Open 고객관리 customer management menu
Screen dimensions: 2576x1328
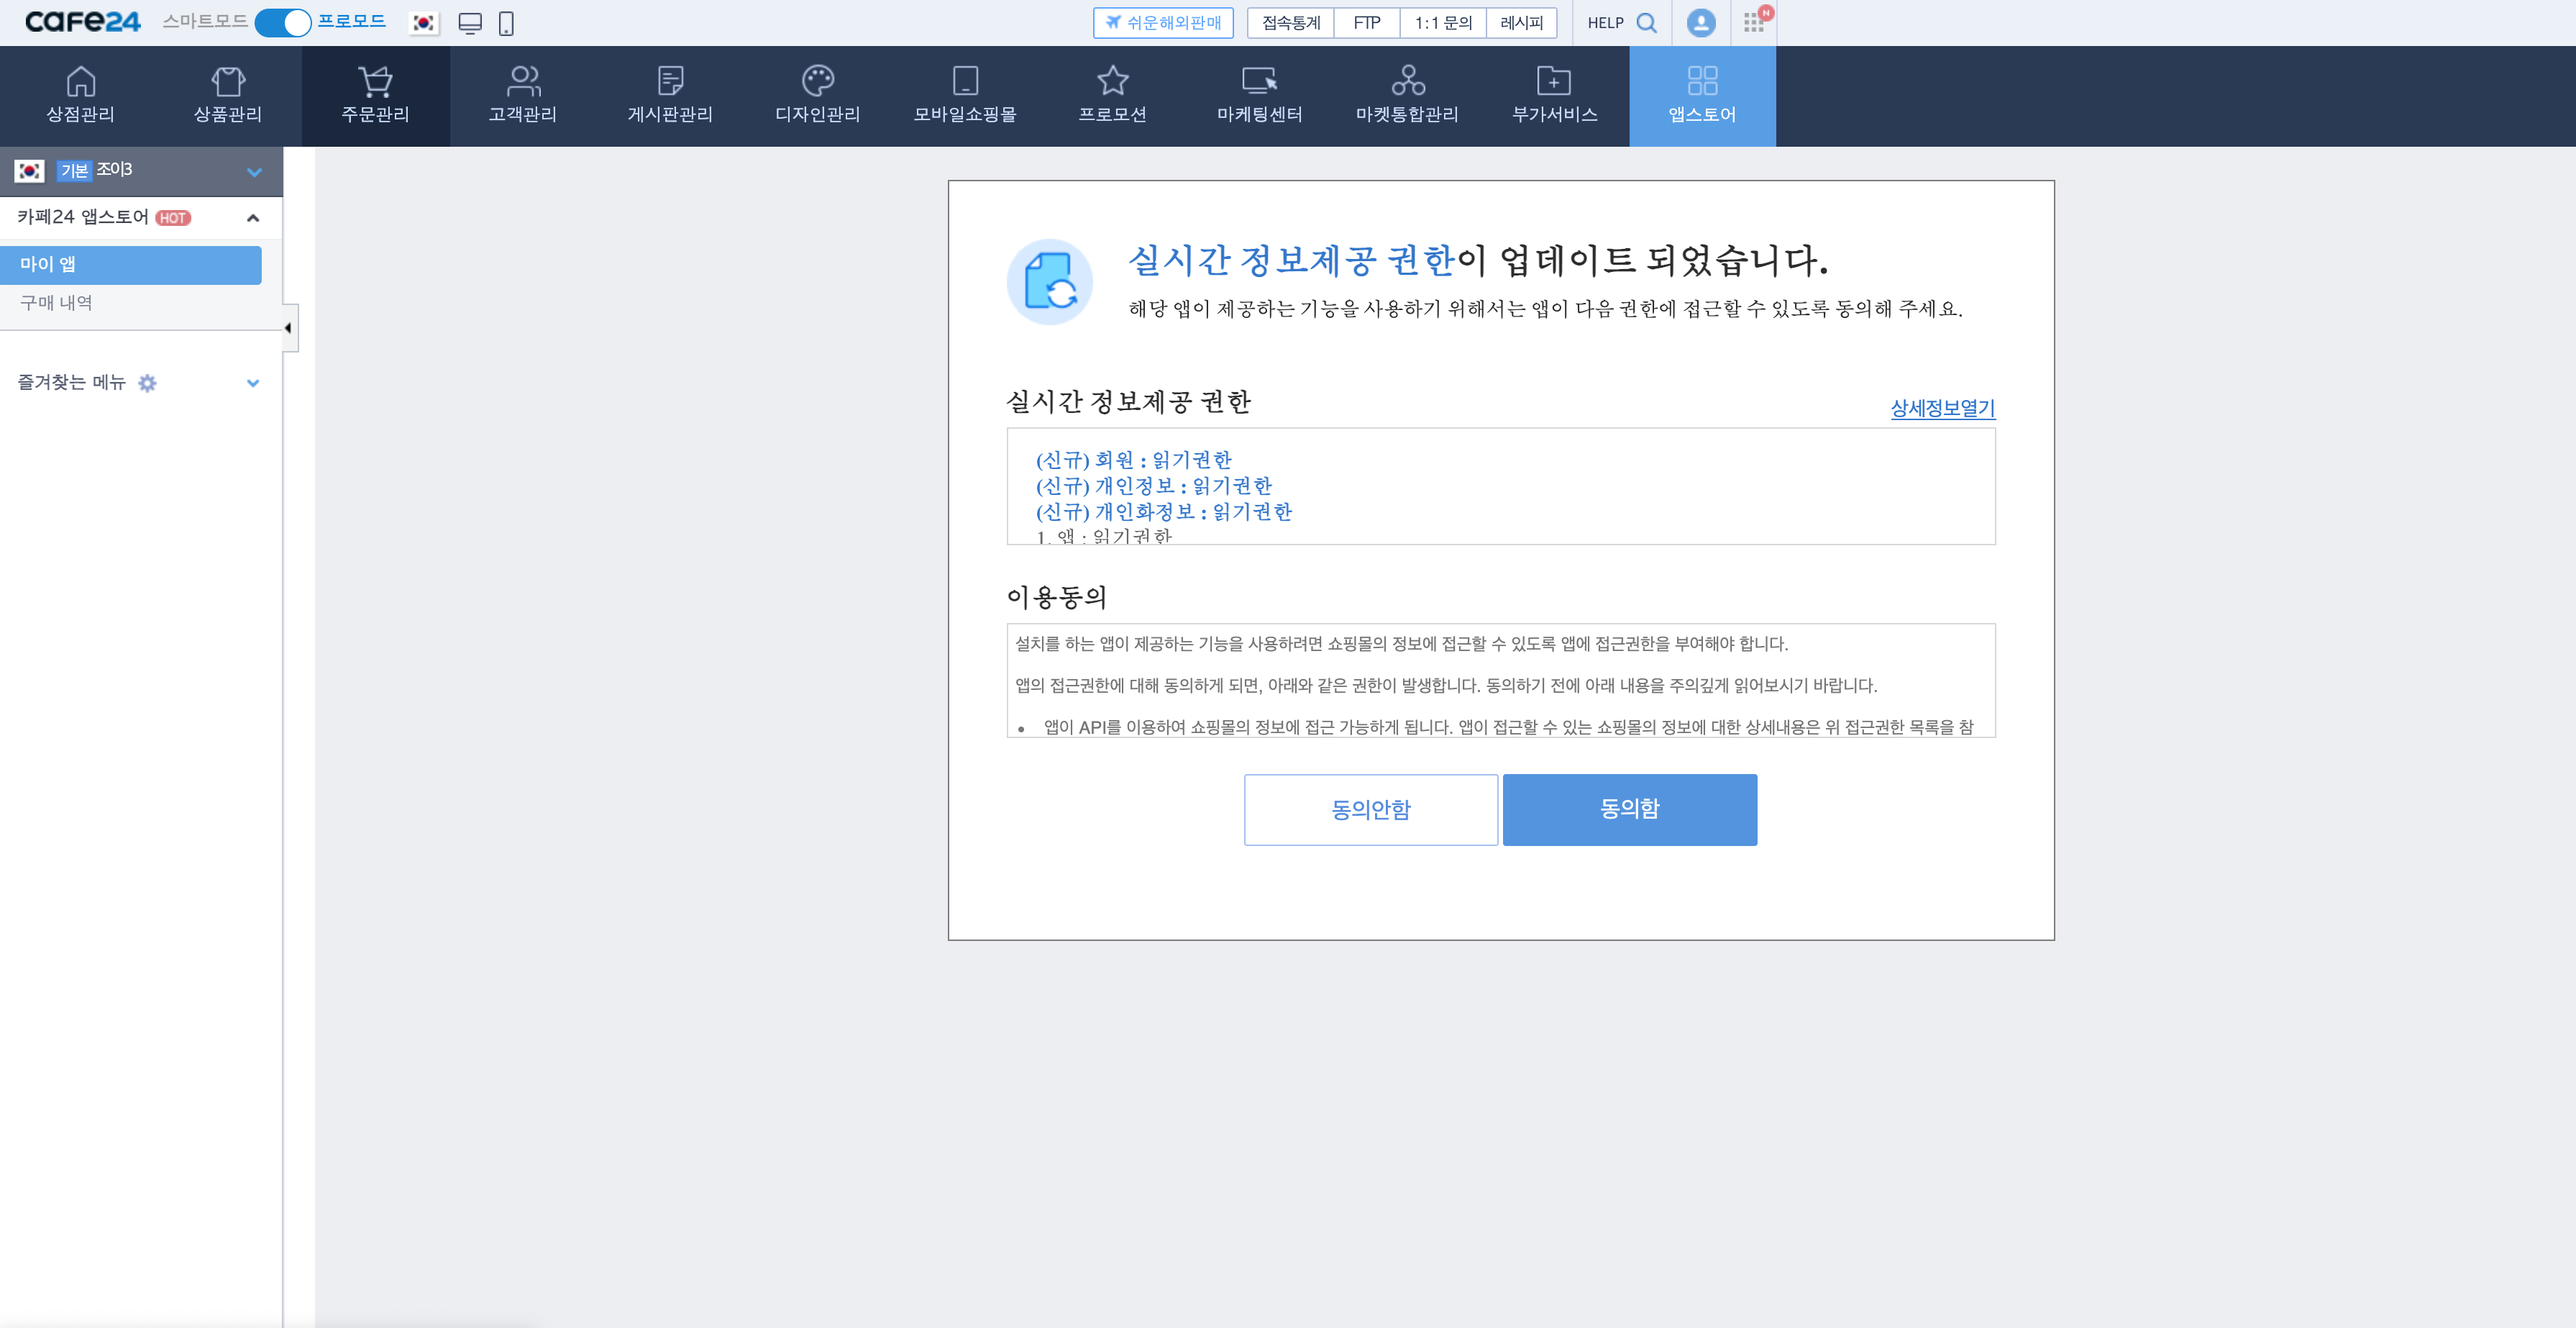point(523,96)
